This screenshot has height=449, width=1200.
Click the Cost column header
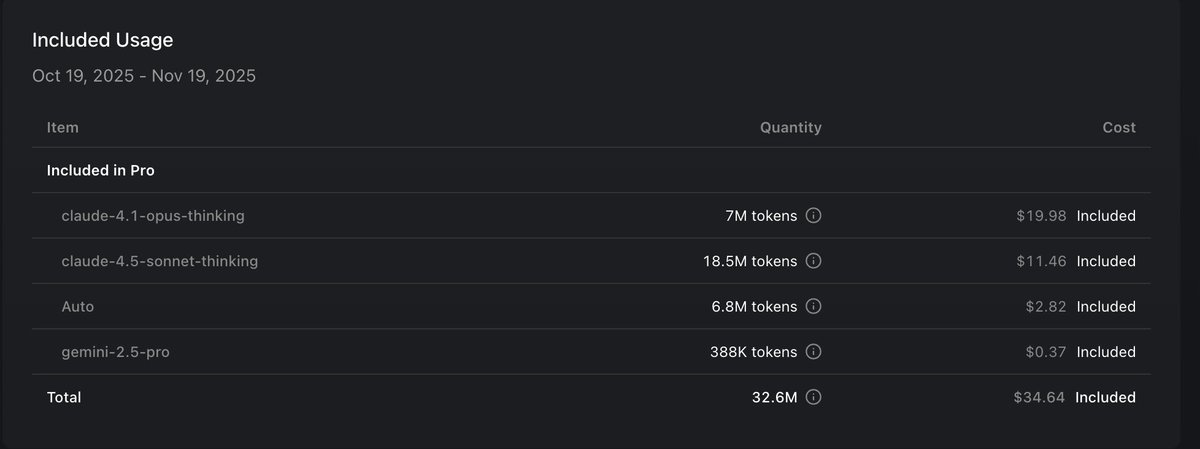(x=1119, y=128)
